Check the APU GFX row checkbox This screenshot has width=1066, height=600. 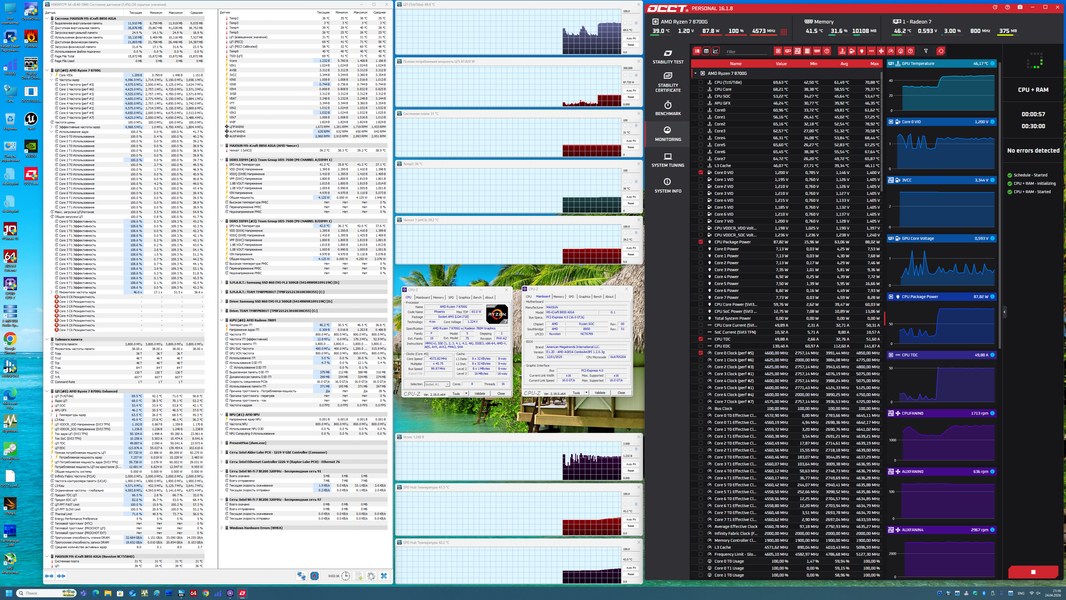click(x=700, y=103)
